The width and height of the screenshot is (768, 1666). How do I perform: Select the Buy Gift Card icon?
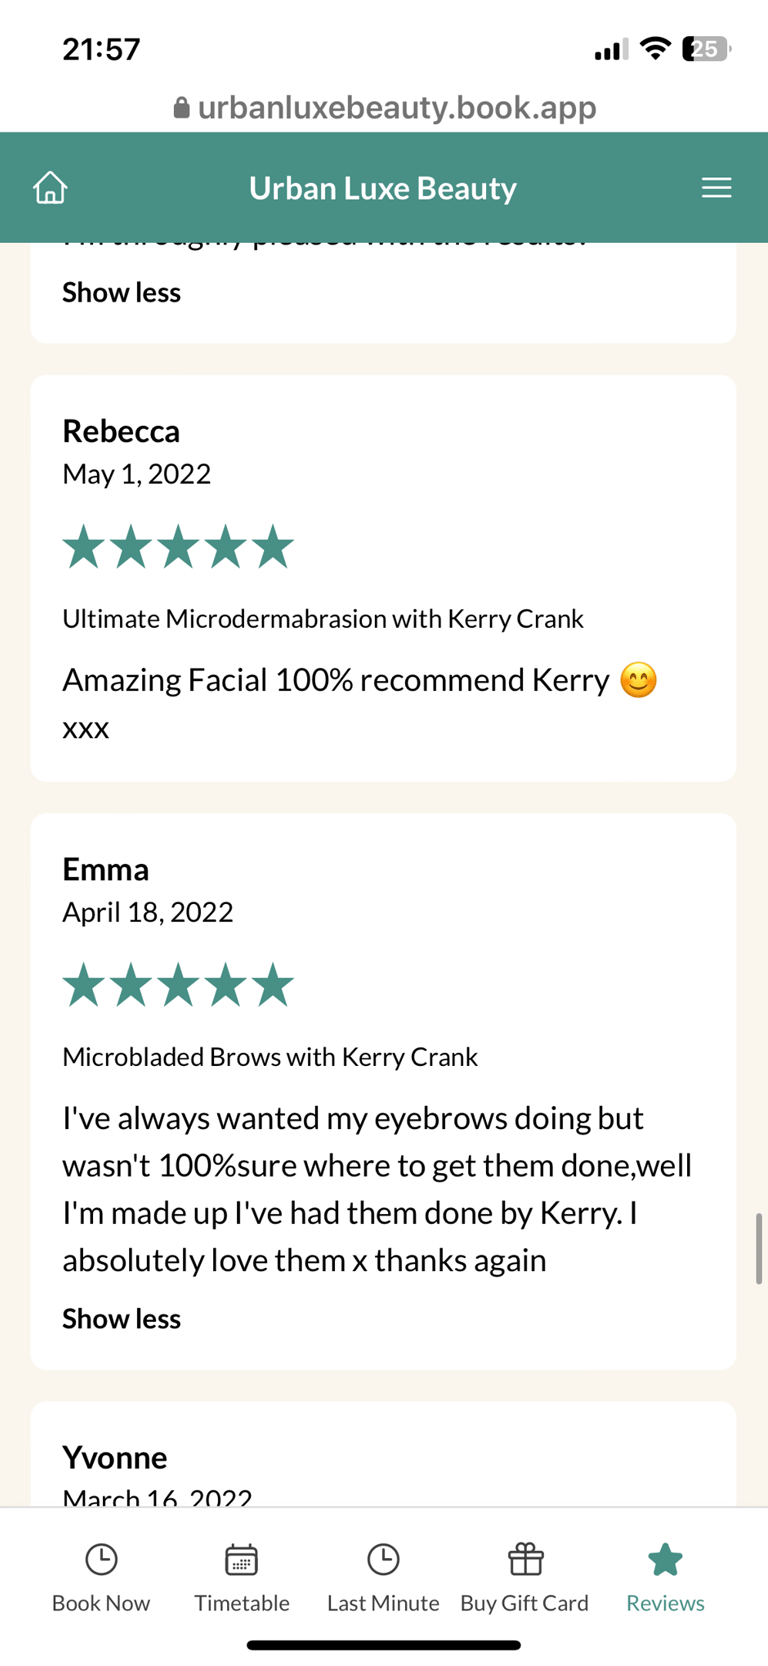tap(525, 1559)
